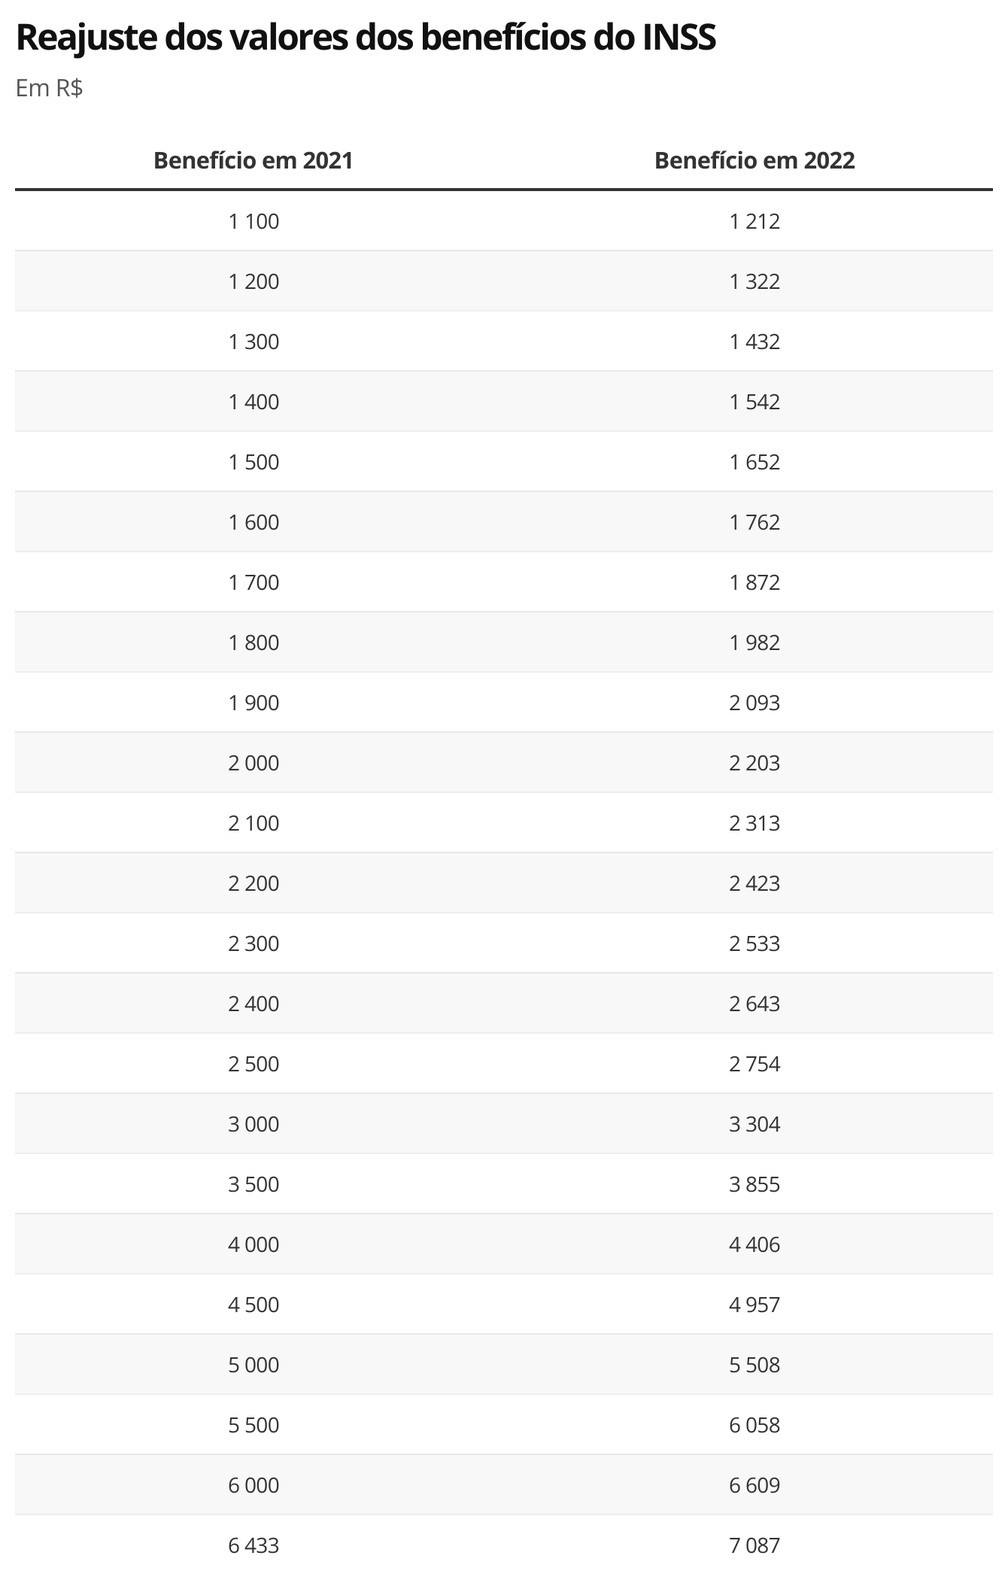Select the 1 900 benefit cell
The height and width of the screenshot is (1589, 1008).
pos(254,703)
